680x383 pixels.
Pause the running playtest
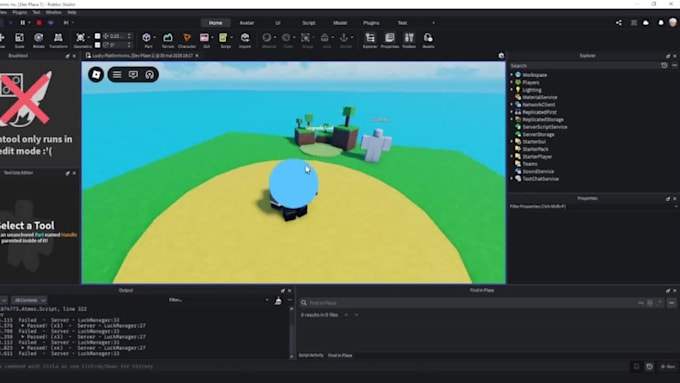(x=23, y=23)
